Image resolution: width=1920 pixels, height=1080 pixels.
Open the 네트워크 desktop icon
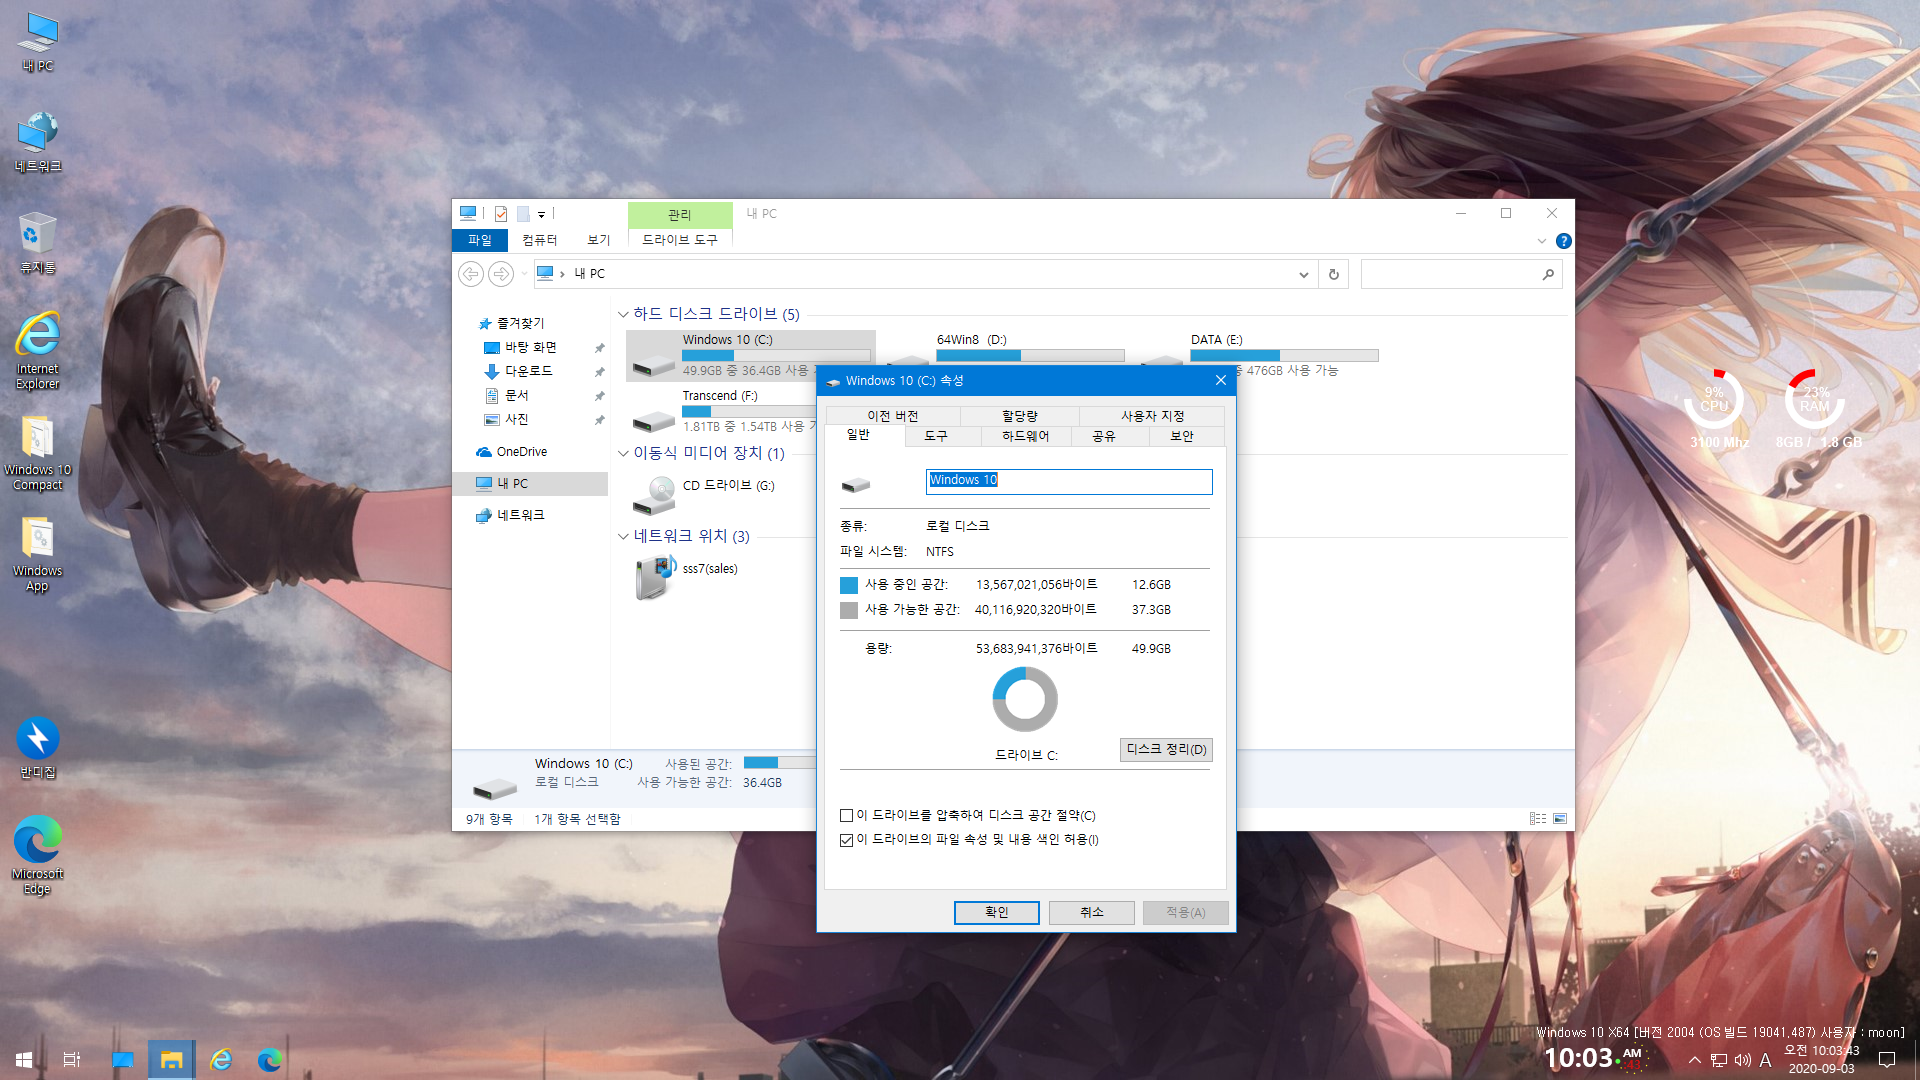38,142
